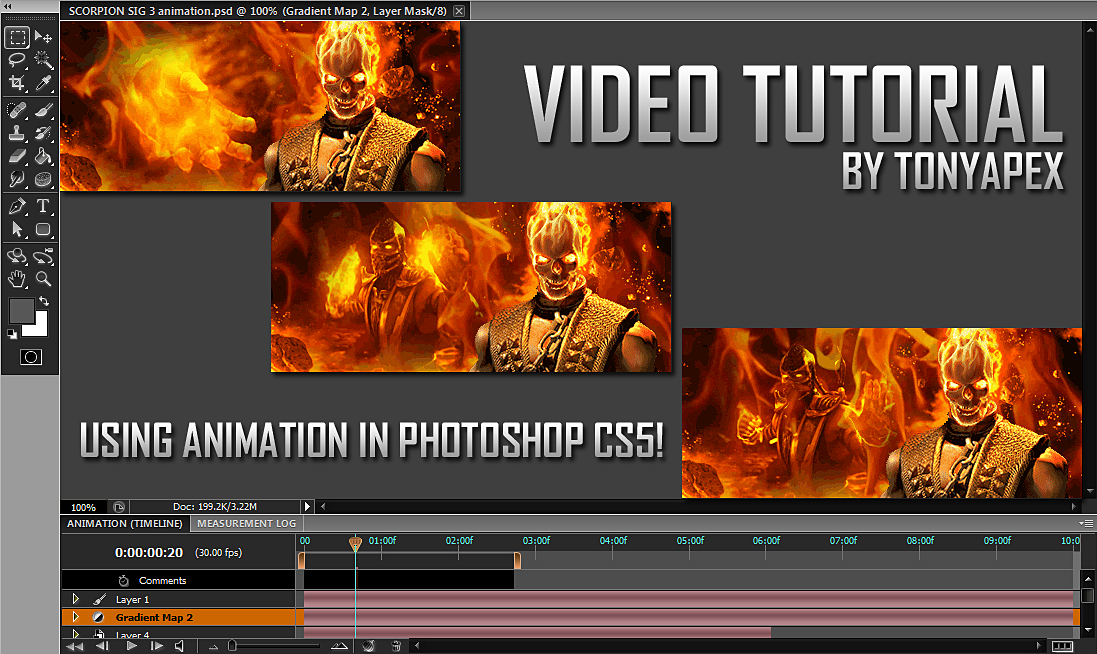
Task: Swap foreground and background colors
Action: click(43, 301)
